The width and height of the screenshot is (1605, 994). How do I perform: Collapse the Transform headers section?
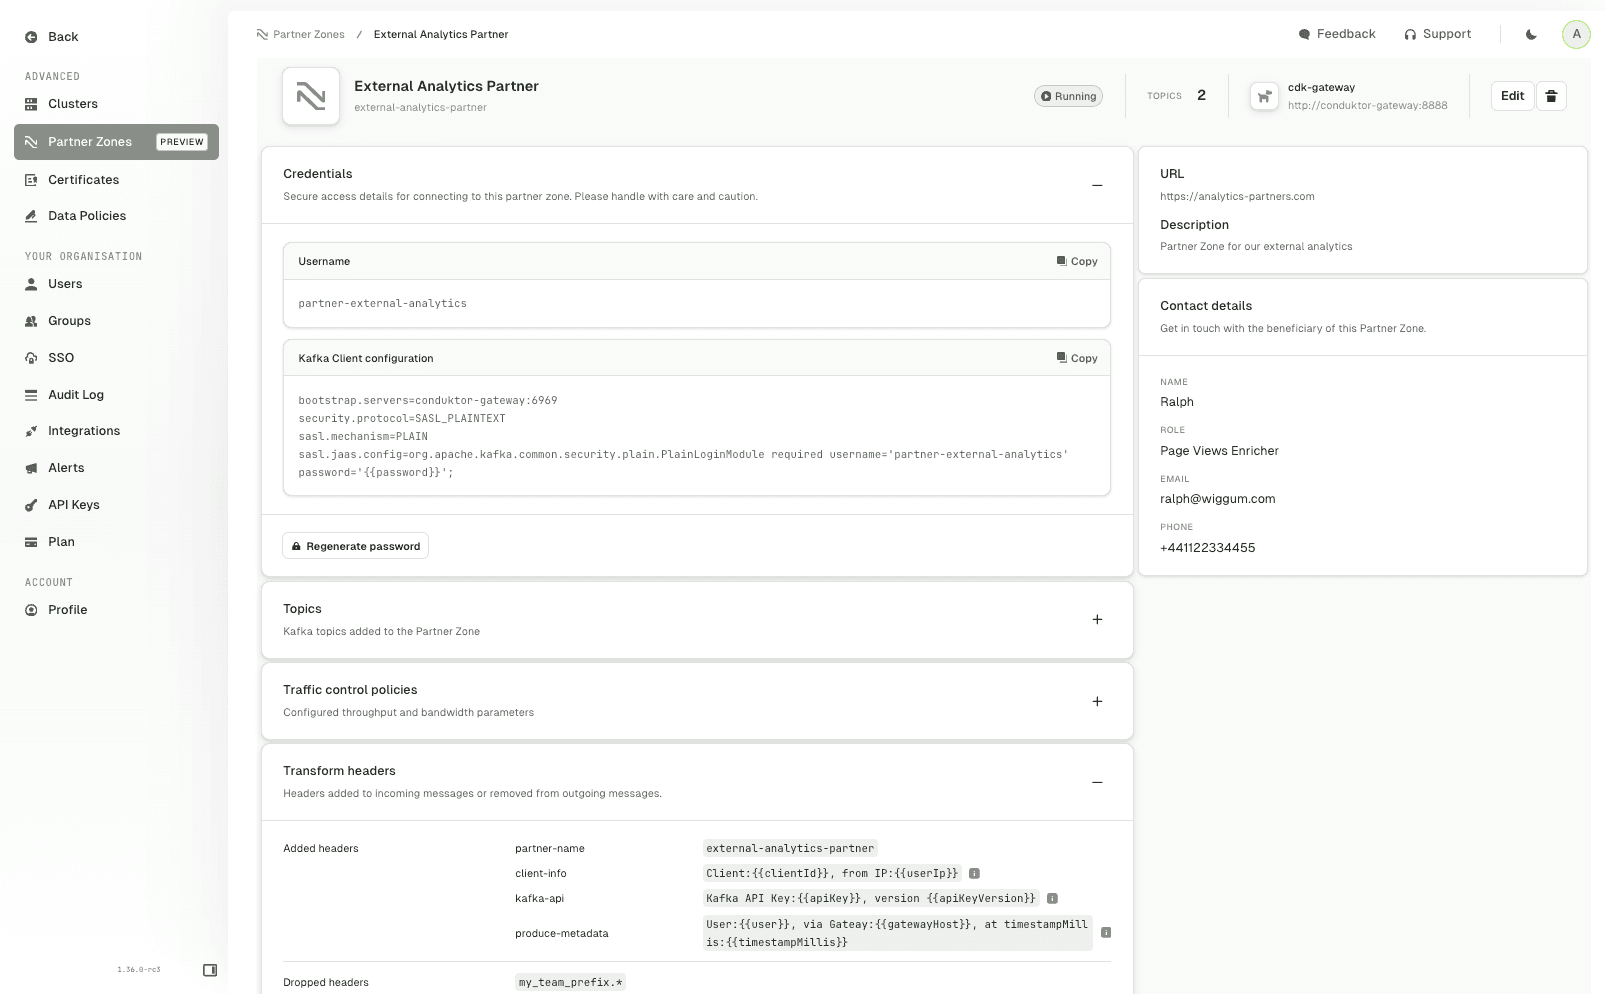1097,782
